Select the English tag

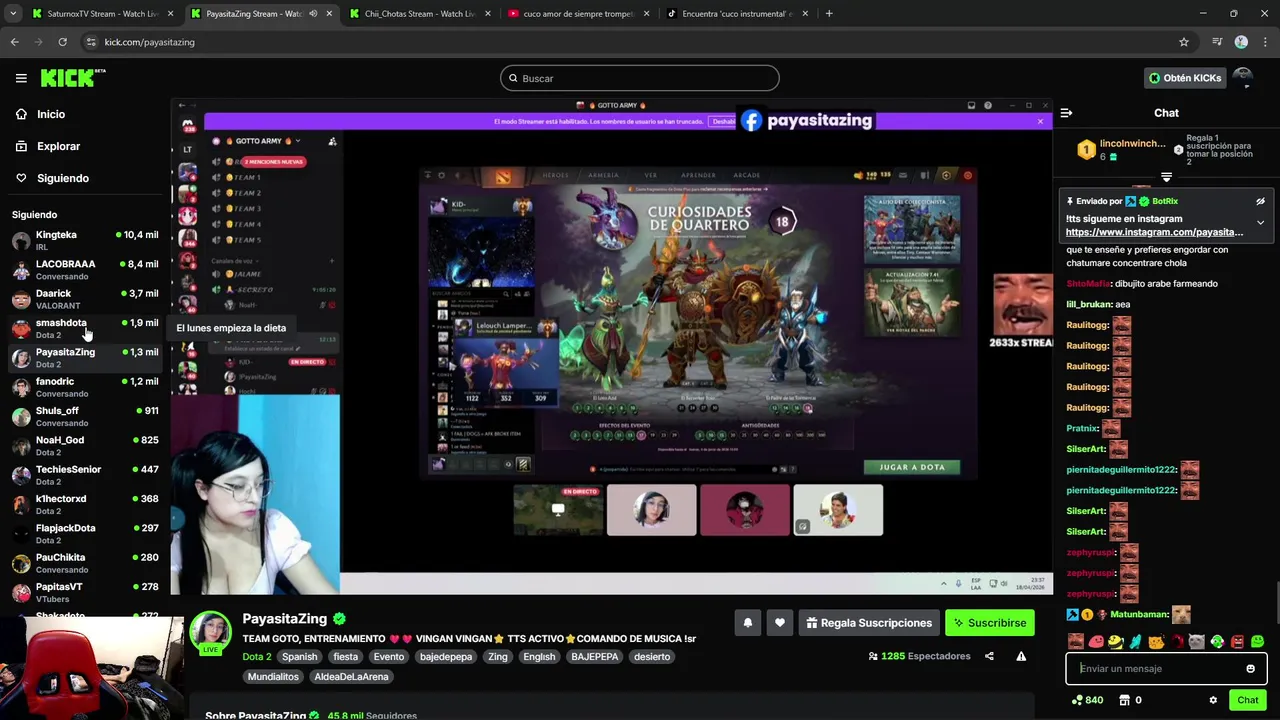tap(539, 656)
